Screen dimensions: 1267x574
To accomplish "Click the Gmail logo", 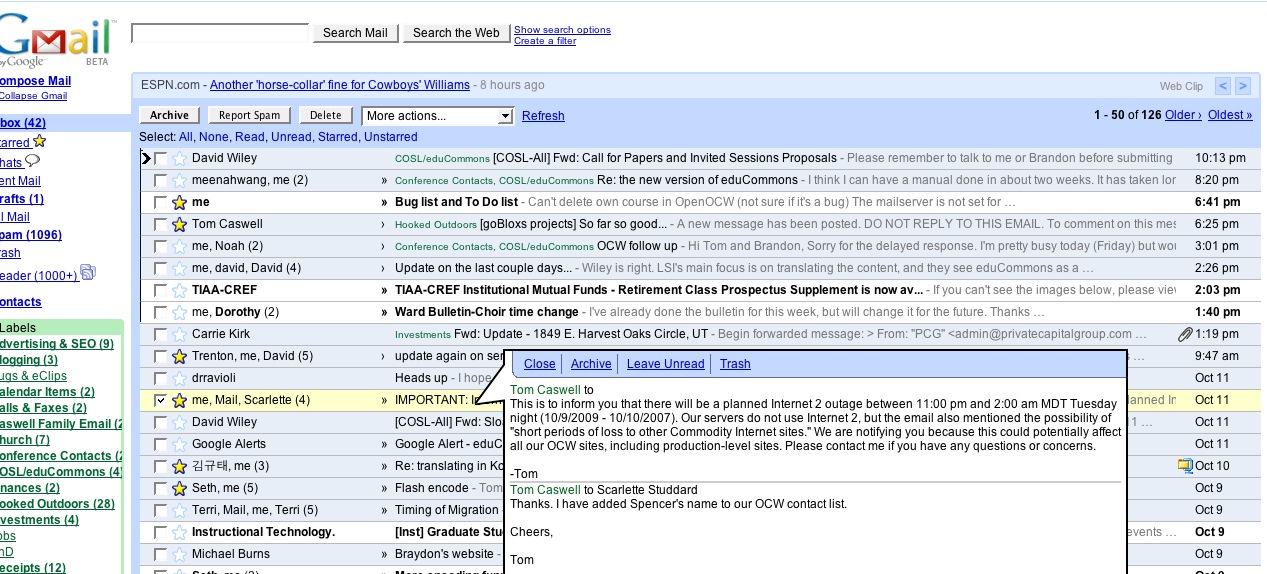I will [x=58, y=43].
